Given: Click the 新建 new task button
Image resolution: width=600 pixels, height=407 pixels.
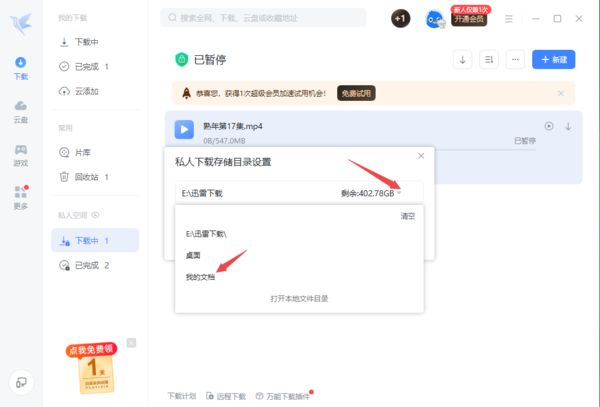Looking at the screenshot, I should point(553,60).
